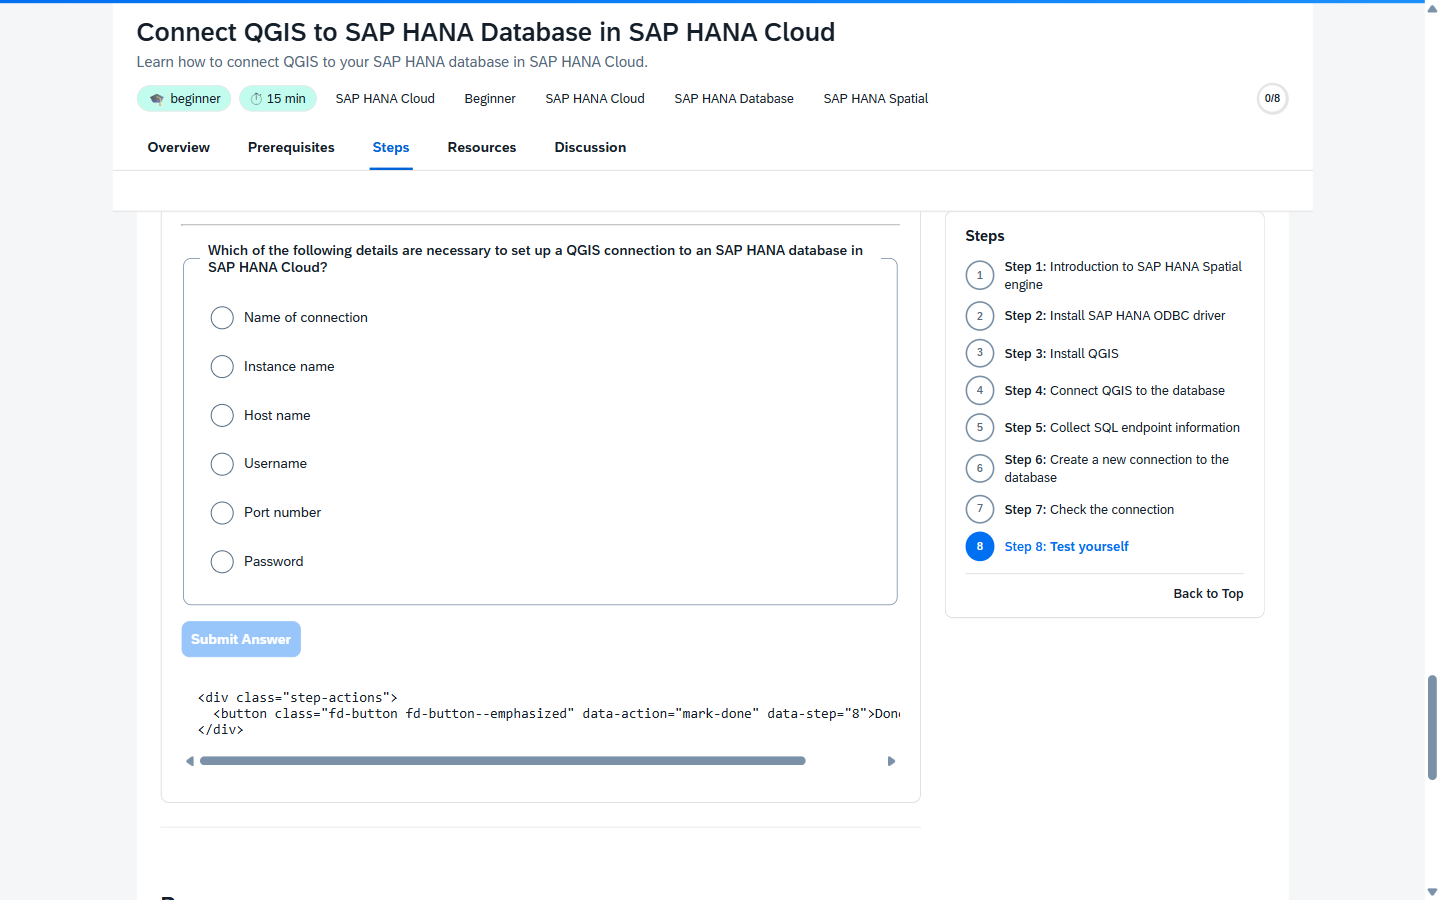The image size is (1440, 900).
Task: Click the quiz question text
Action: (x=535, y=259)
